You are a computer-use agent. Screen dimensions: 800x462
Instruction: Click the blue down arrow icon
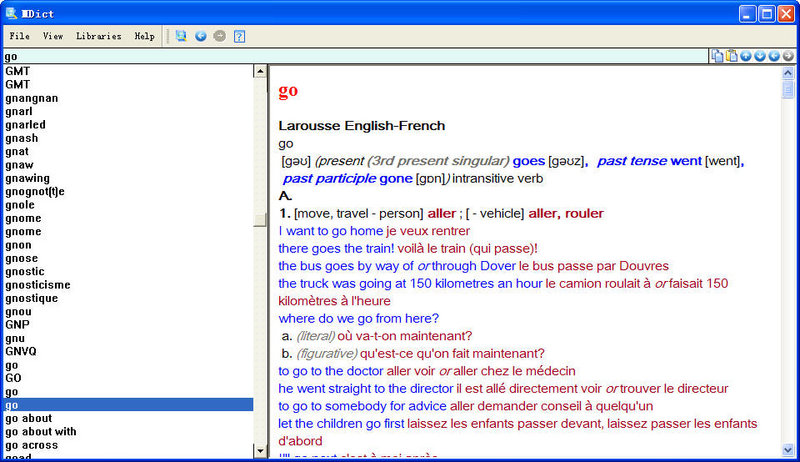tap(759, 56)
